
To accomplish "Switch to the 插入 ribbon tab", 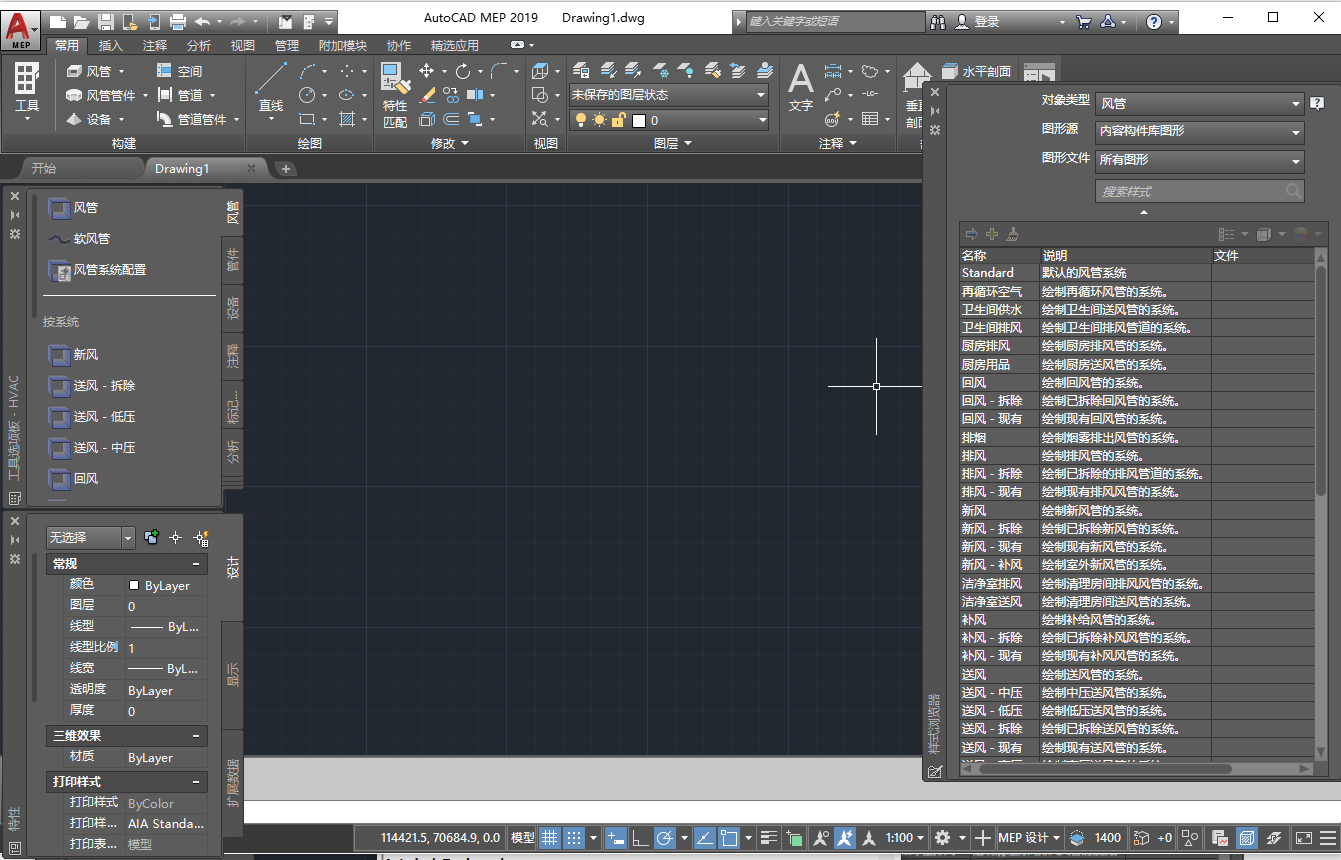I will coord(110,44).
